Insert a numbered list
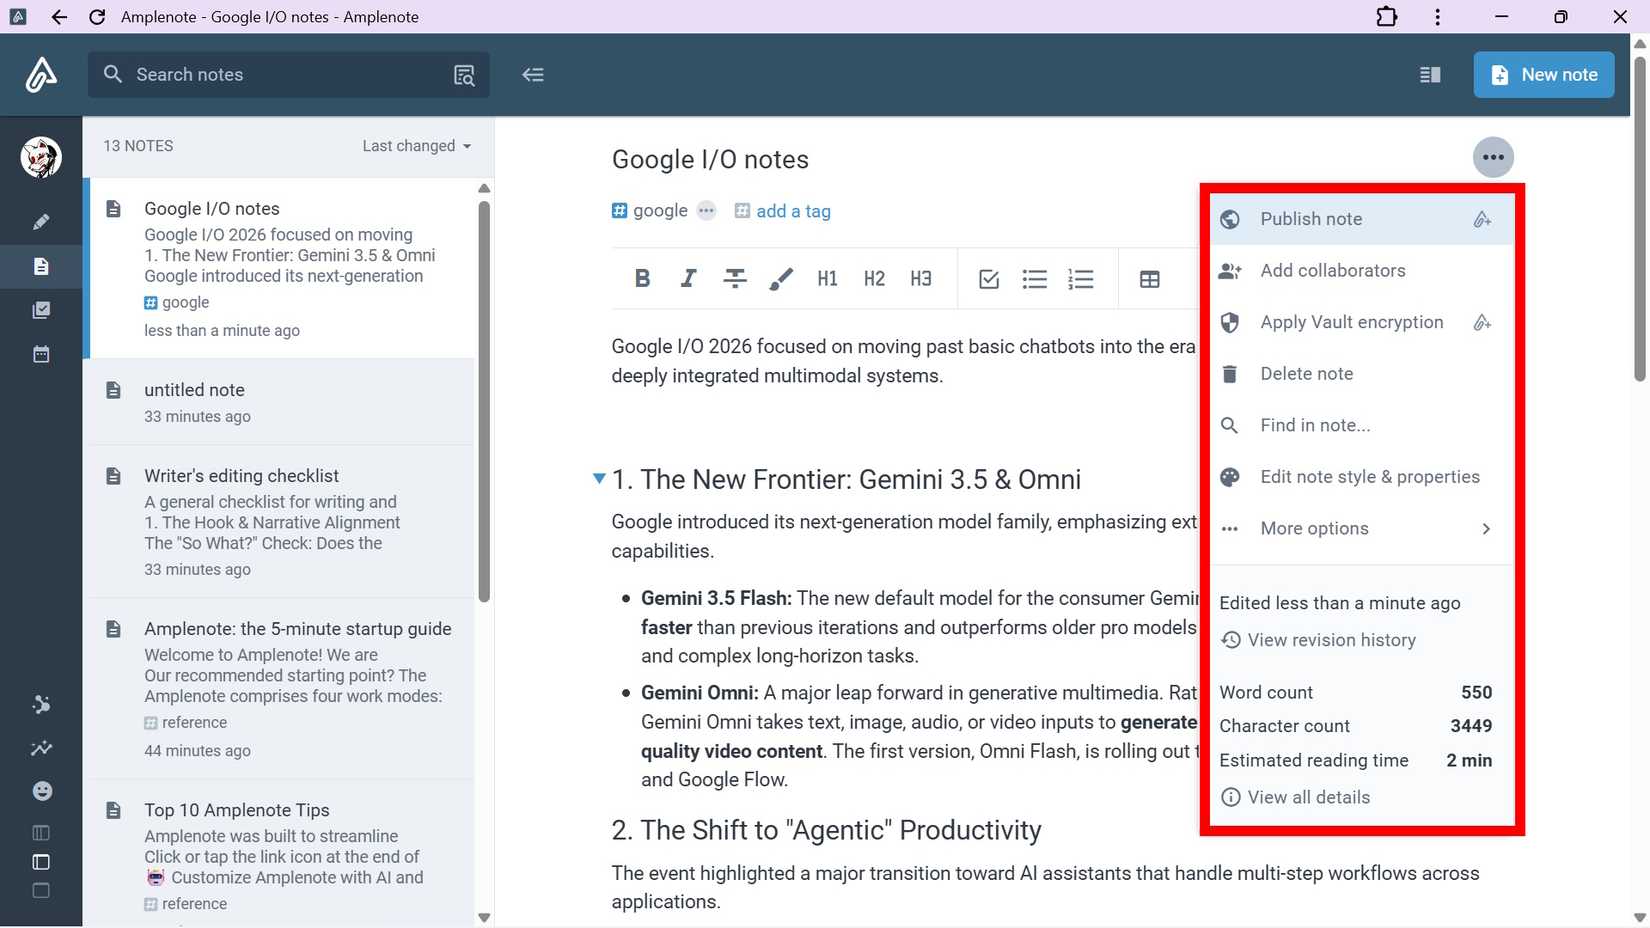 point(1081,280)
